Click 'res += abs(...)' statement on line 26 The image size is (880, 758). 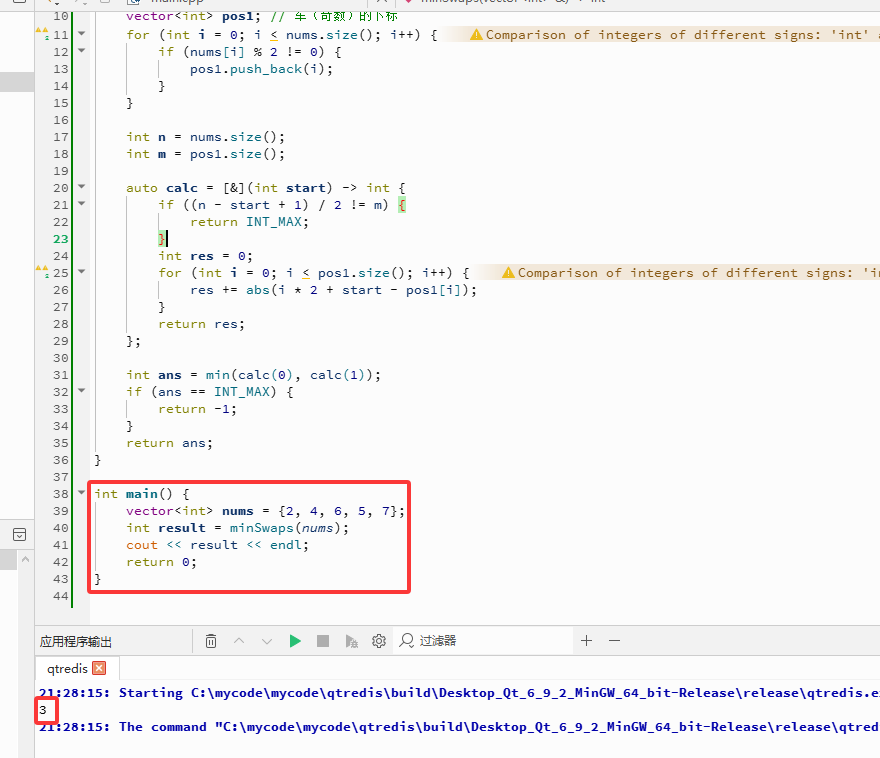tap(333, 290)
